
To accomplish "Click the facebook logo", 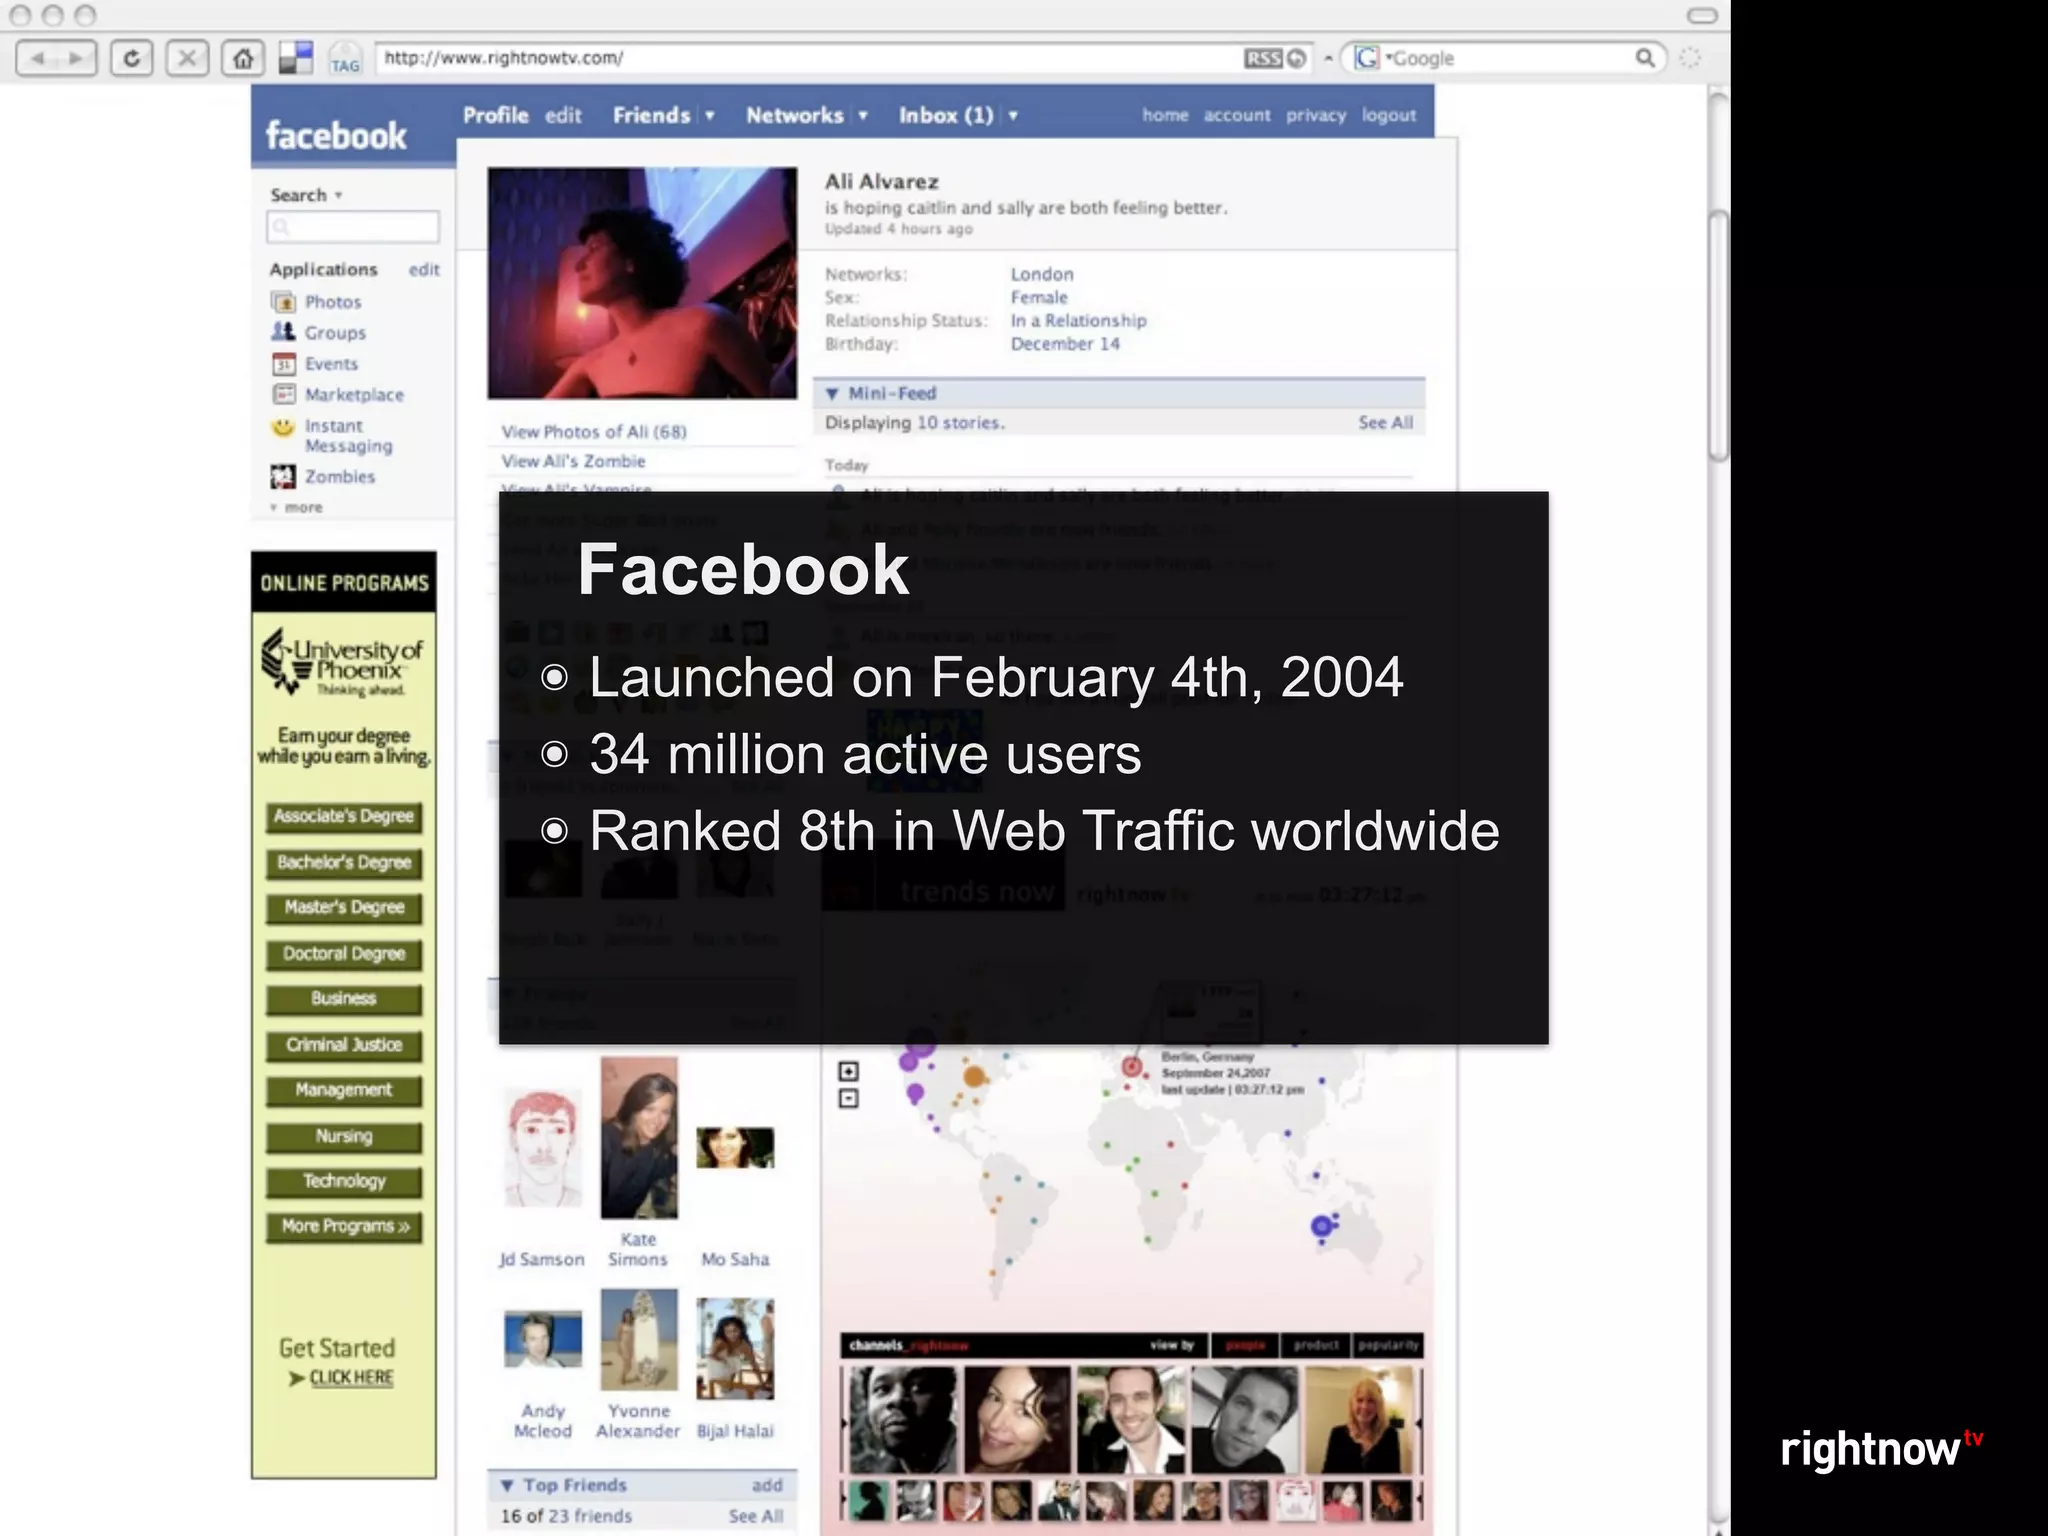I will pyautogui.click(x=336, y=135).
